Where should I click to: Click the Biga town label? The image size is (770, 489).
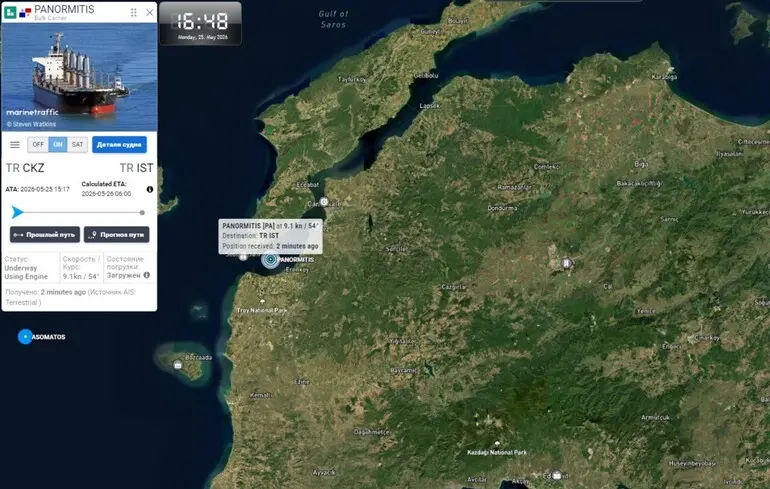pyautogui.click(x=641, y=164)
